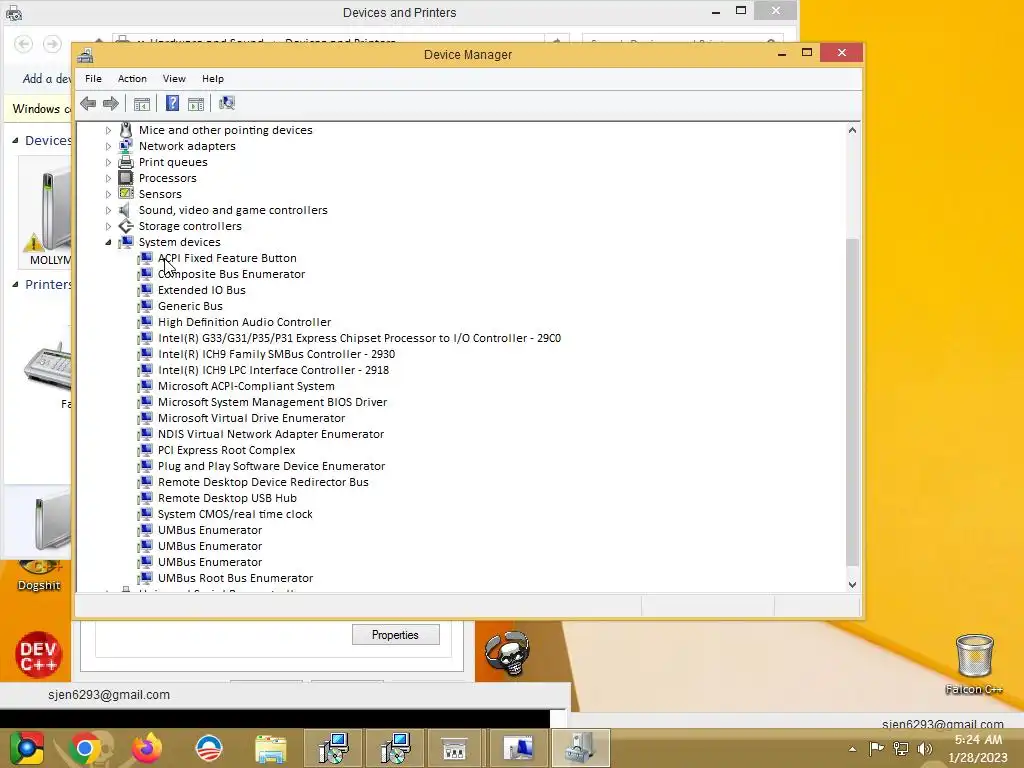Open File Explorer from the taskbar

(270, 748)
